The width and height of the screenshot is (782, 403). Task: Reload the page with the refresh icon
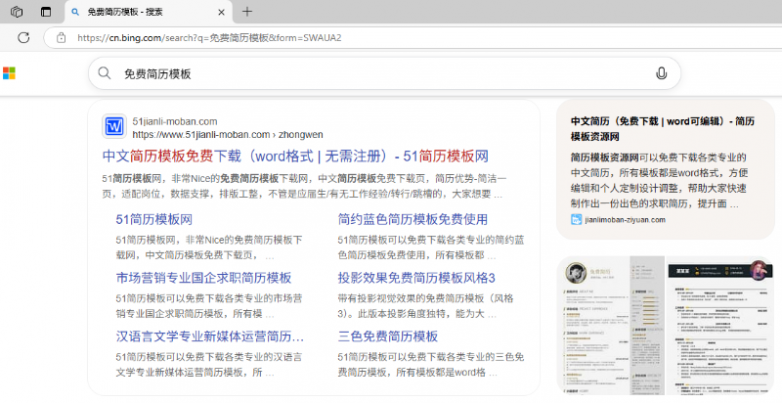point(23,37)
